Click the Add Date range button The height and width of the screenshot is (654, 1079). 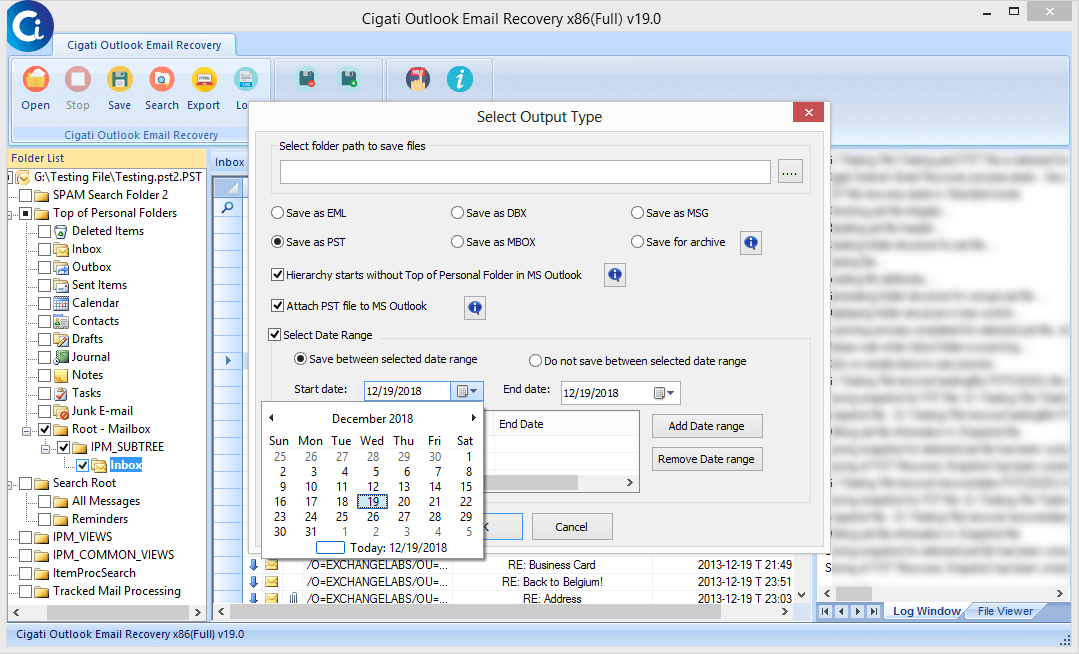(x=707, y=426)
